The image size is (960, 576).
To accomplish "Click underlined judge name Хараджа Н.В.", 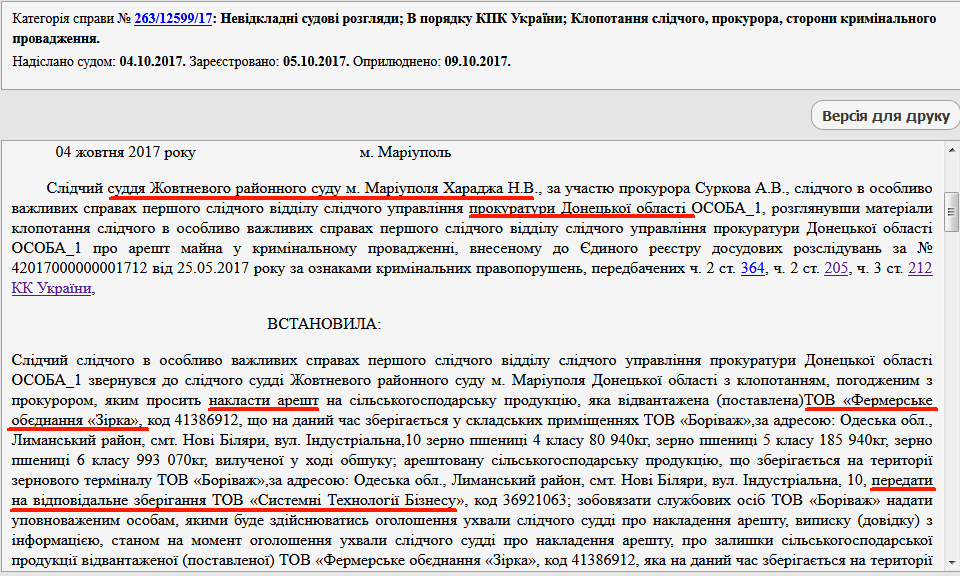I will pyautogui.click(x=497, y=187).
